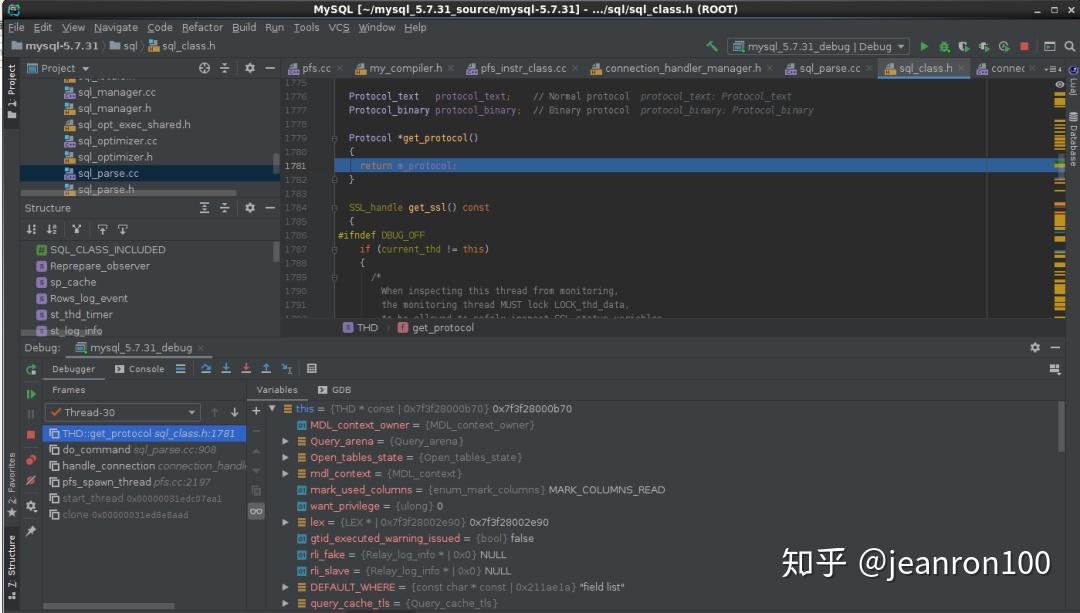
Task: Step Over the current line in the debugger
Action: (x=207, y=368)
